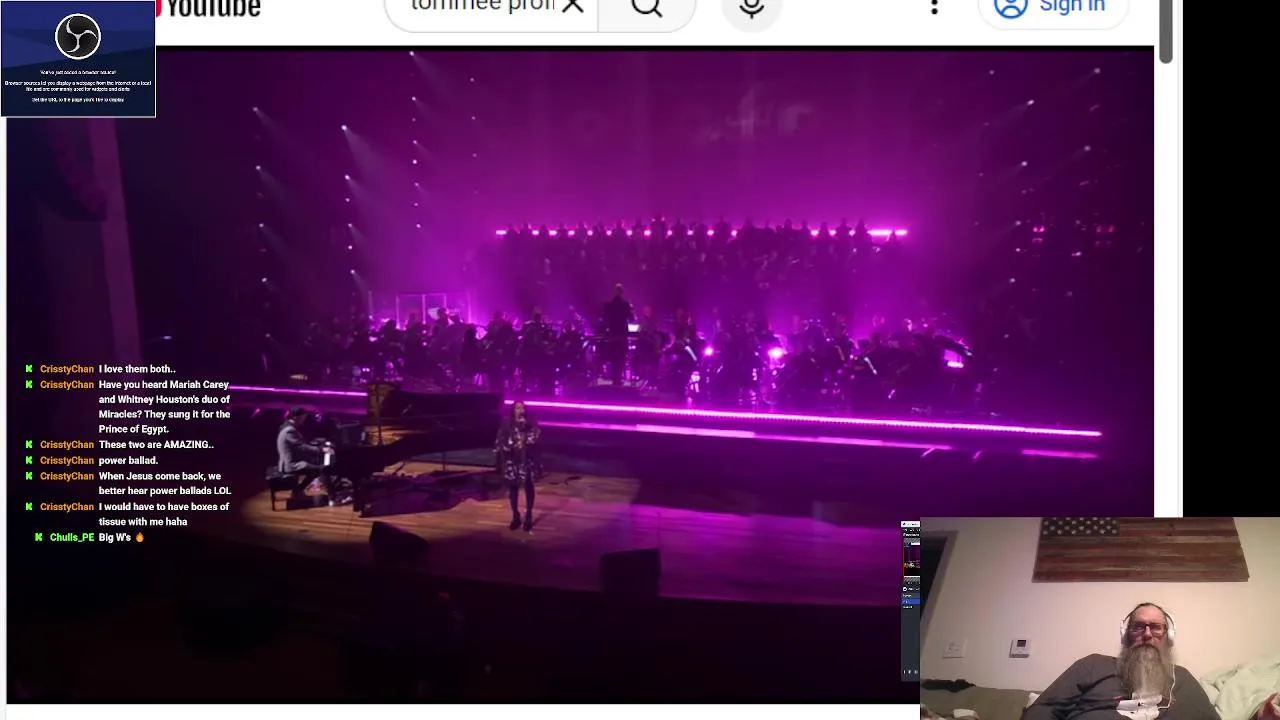Clear the search box with the X icon
Image resolution: width=1280 pixels, height=720 pixels.
coord(572,7)
